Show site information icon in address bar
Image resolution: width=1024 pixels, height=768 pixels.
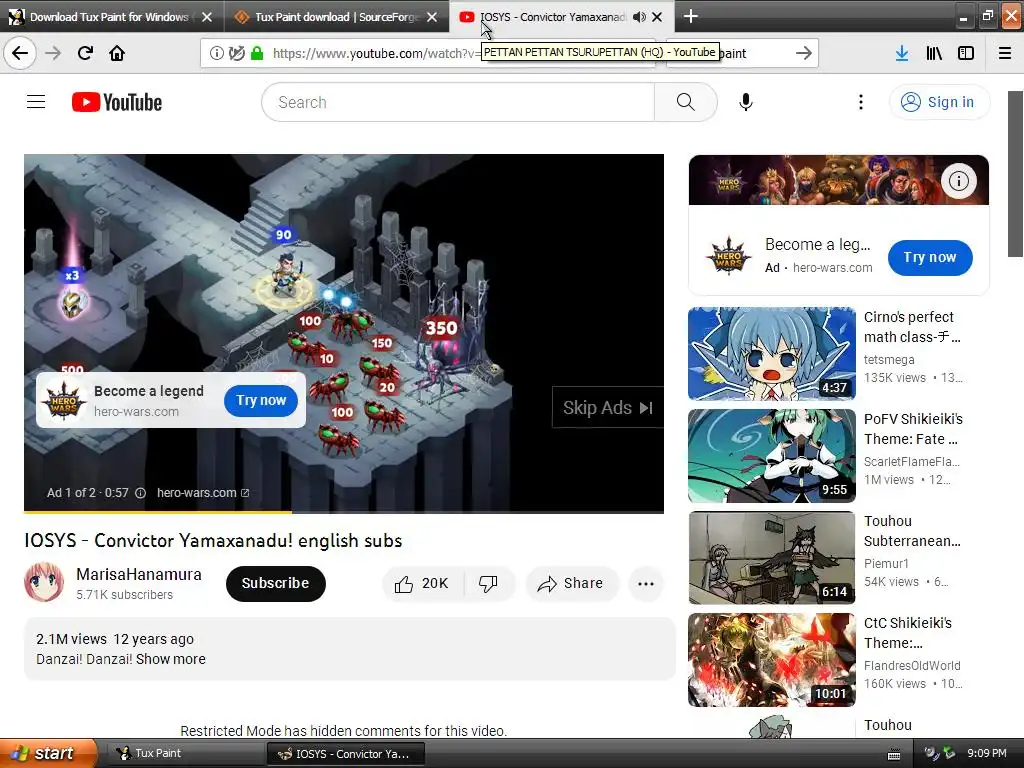pos(216,53)
